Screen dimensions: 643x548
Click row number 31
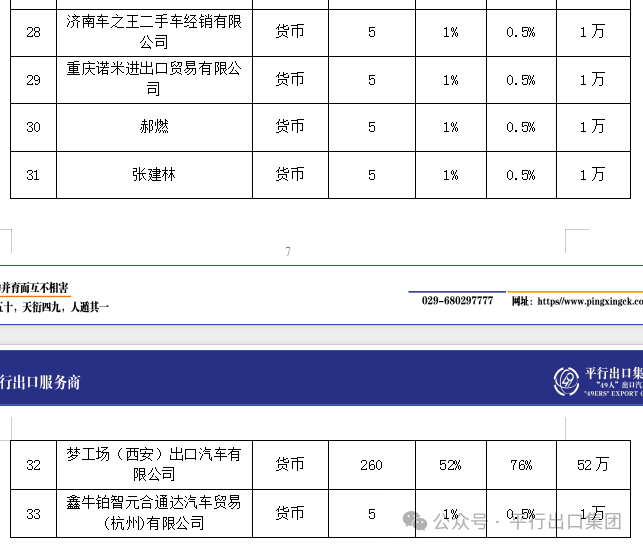click(x=33, y=175)
